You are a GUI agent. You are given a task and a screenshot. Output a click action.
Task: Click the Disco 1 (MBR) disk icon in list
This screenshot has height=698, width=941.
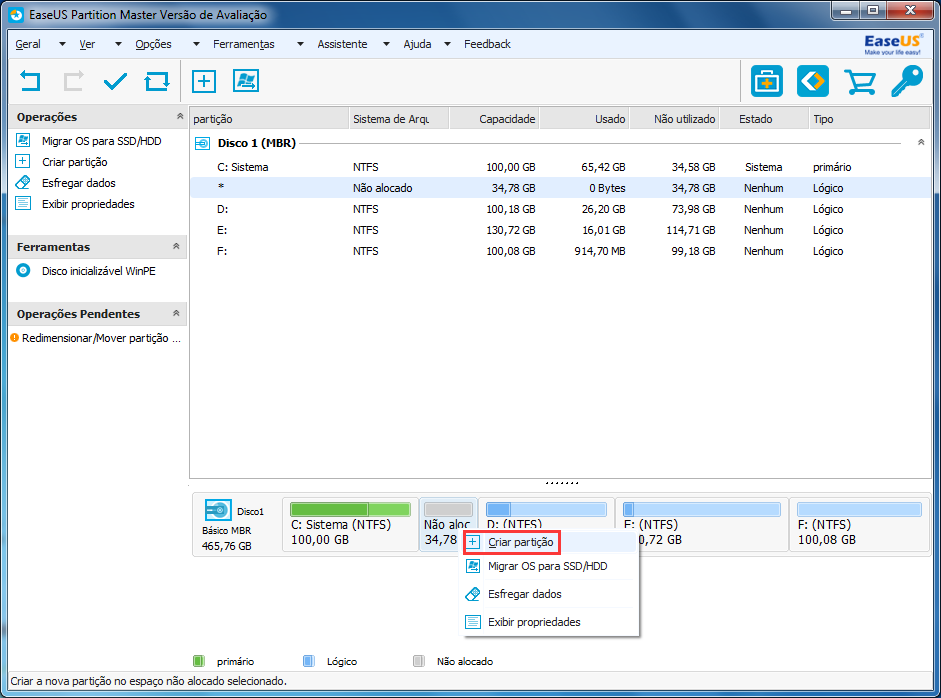coord(203,143)
